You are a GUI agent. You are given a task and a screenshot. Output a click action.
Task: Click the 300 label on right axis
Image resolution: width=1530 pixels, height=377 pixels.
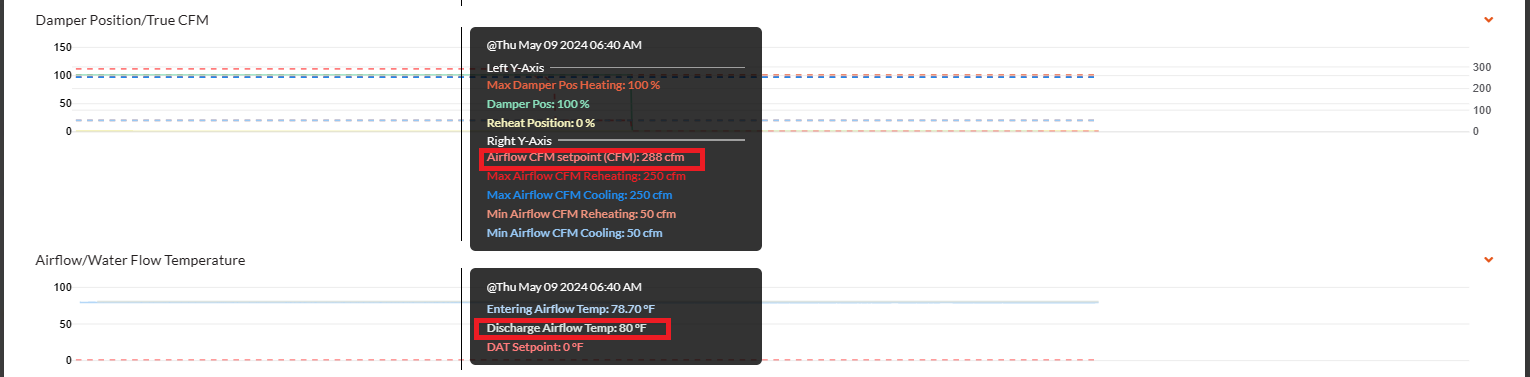click(x=1482, y=67)
